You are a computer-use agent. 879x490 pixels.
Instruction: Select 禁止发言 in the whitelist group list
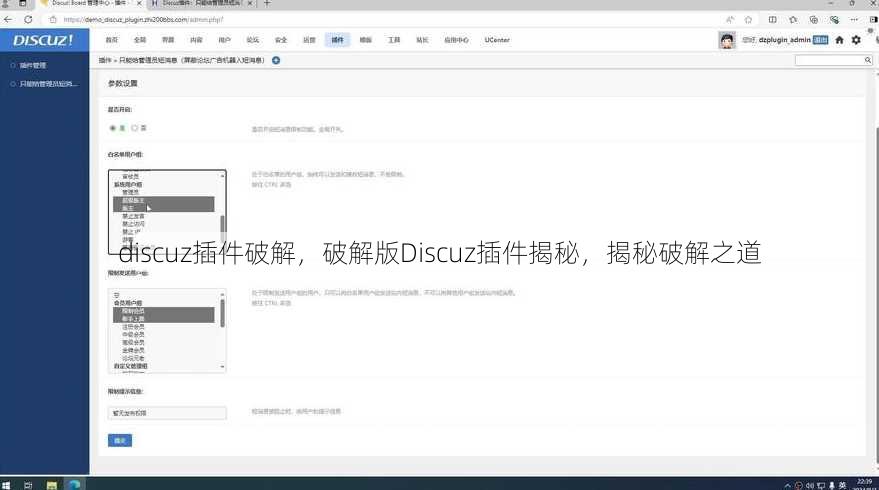[133, 216]
